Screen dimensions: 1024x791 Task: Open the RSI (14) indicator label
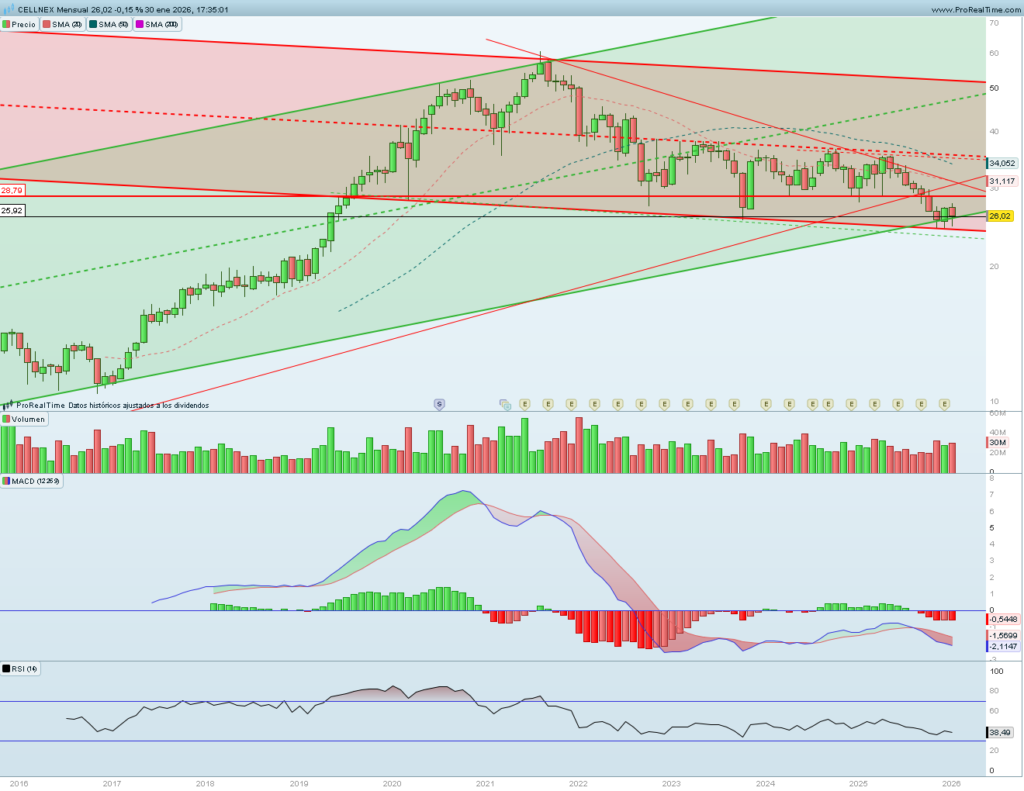20,669
